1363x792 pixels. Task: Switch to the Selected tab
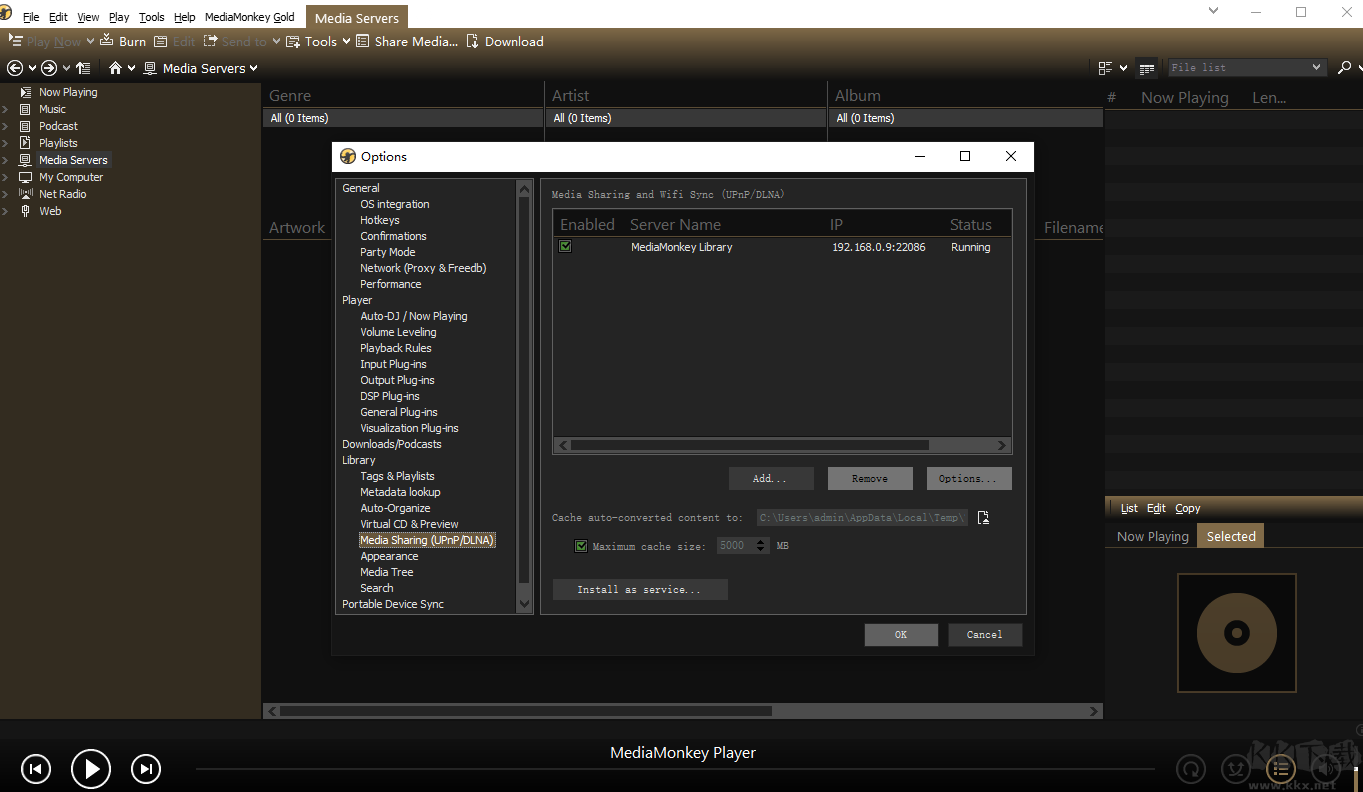[1230, 536]
